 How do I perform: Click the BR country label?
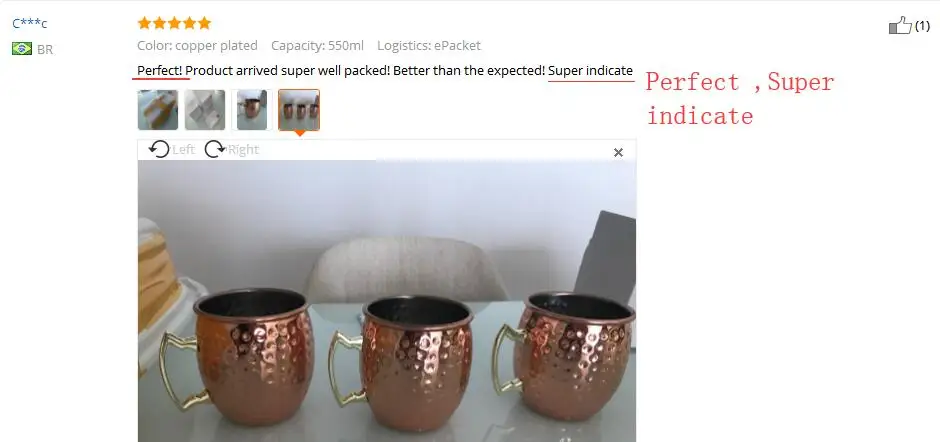(45, 50)
